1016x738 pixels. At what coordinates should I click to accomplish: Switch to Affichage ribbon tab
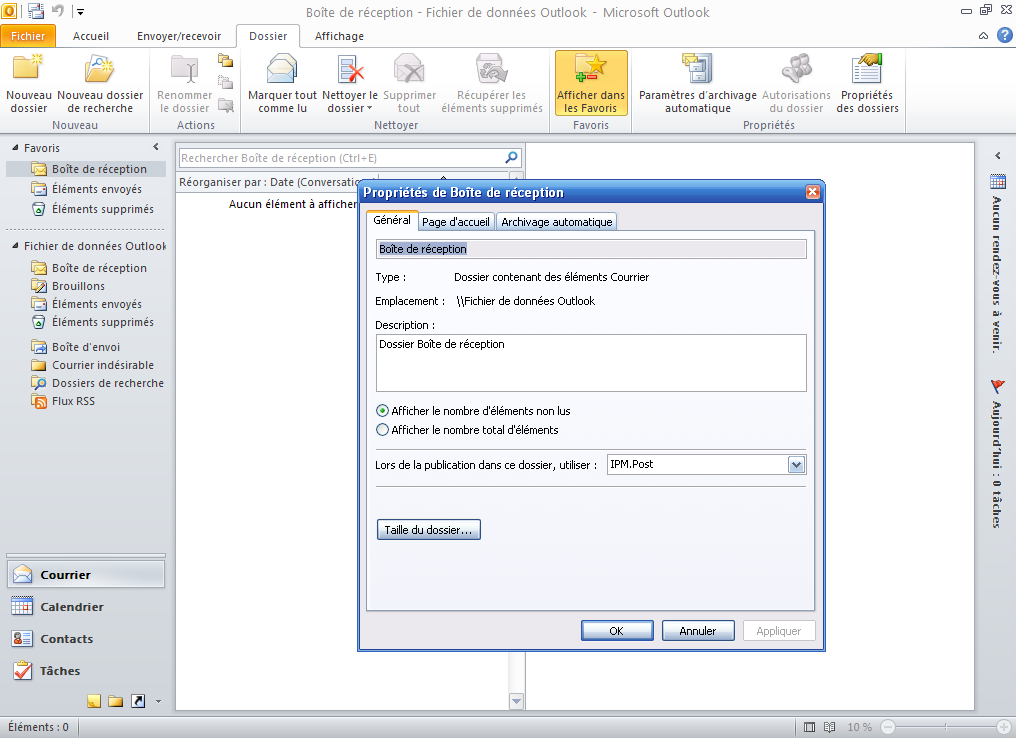click(x=339, y=36)
